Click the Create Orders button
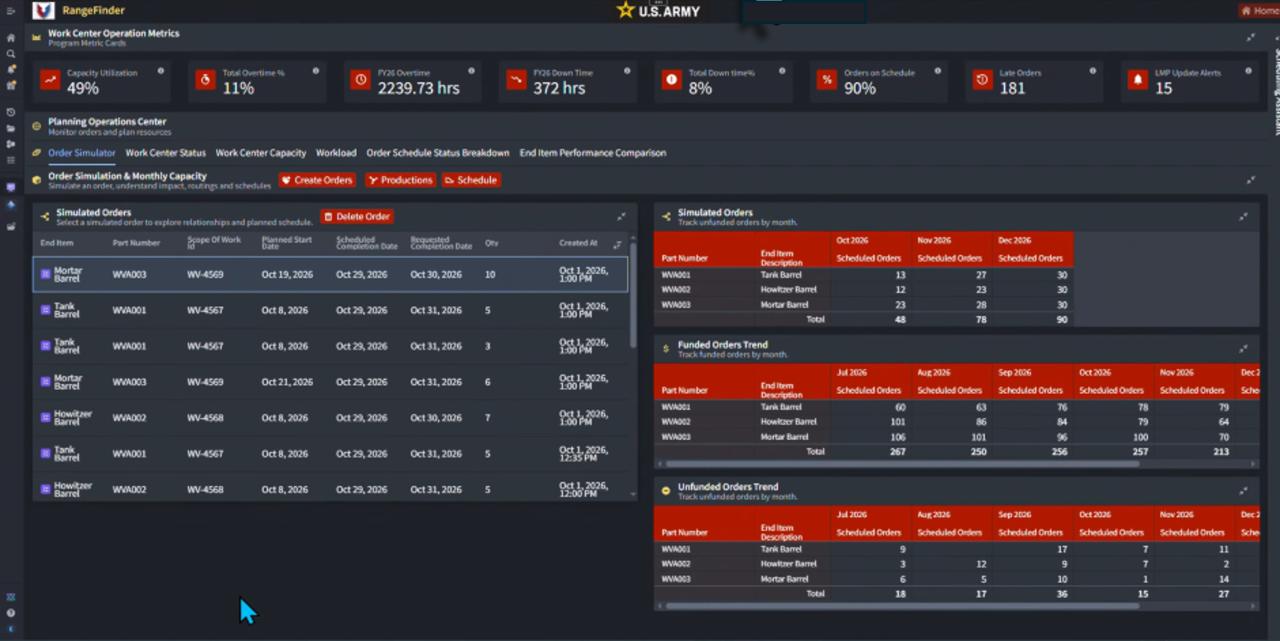The height and width of the screenshot is (641, 1280). coord(317,180)
